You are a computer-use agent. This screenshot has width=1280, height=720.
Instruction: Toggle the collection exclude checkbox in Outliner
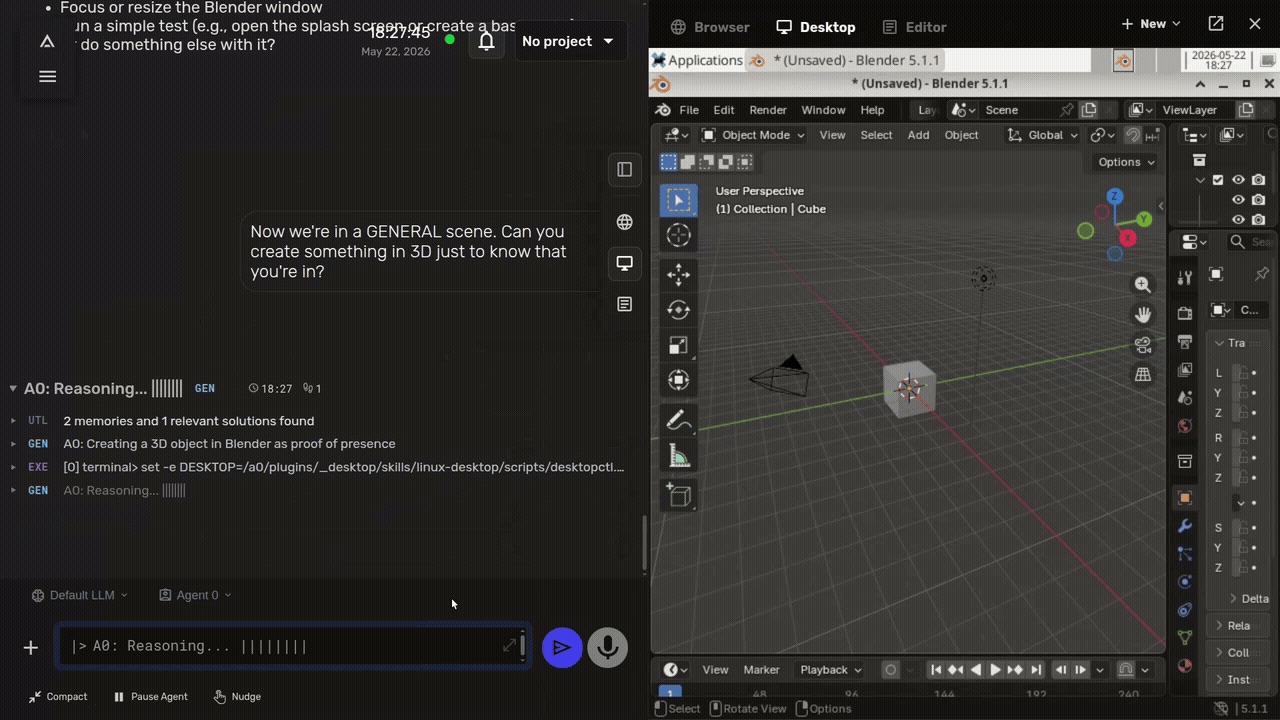(x=1218, y=180)
